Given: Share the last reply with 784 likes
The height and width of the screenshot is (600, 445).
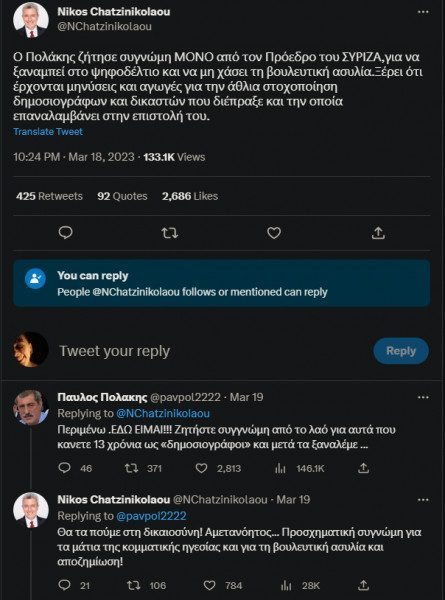Looking at the screenshot, I should point(363,585).
